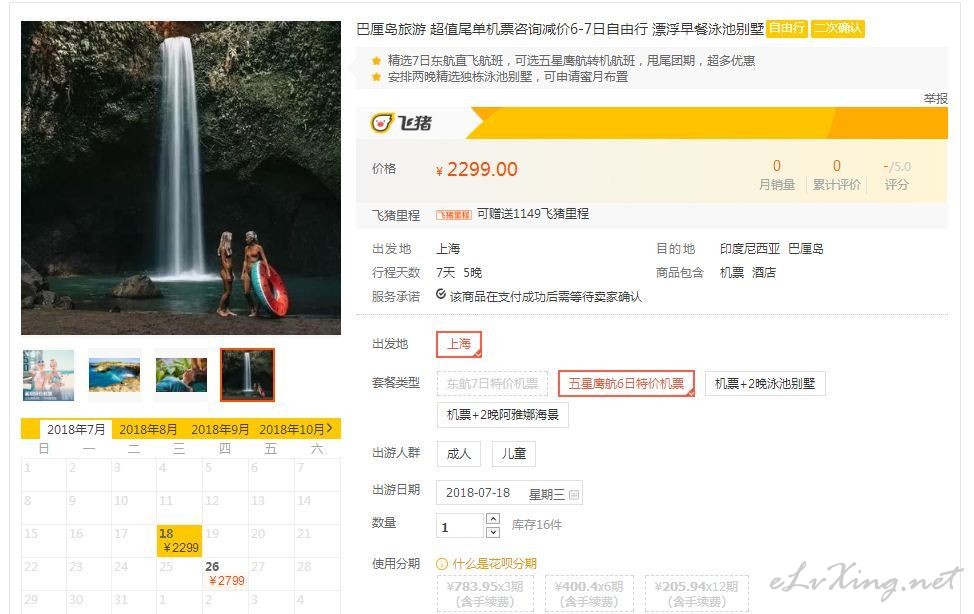Show next months with calendar arrow
The image size is (974, 614).
(x=330, y=428)
